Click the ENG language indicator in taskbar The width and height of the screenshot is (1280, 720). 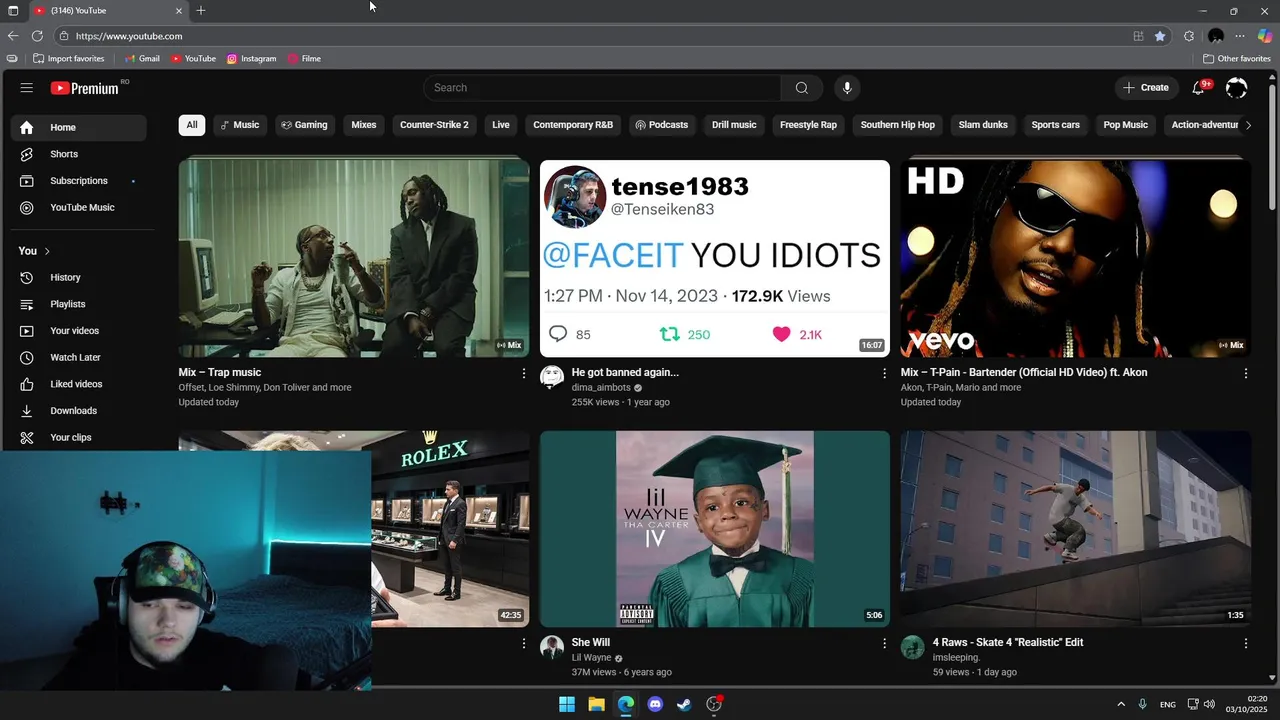click(1168, 705)
